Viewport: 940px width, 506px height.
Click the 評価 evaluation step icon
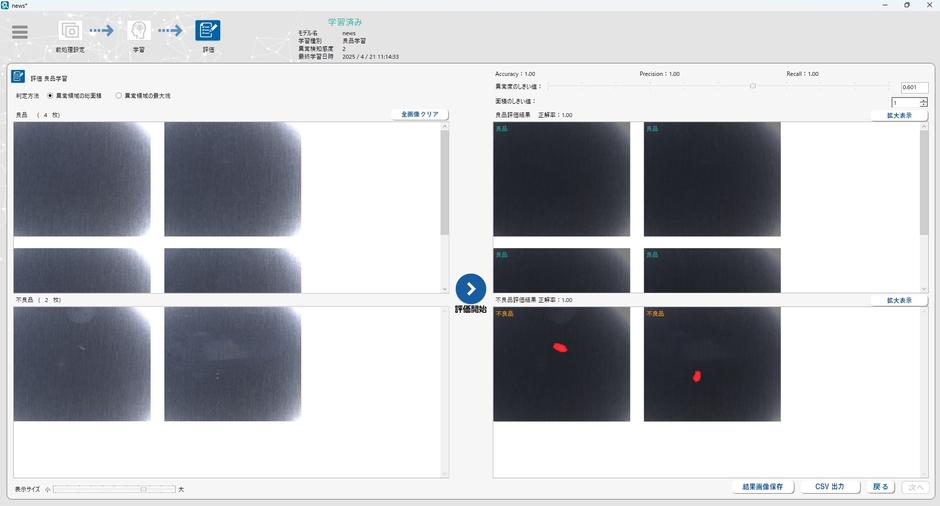[208, 31]
